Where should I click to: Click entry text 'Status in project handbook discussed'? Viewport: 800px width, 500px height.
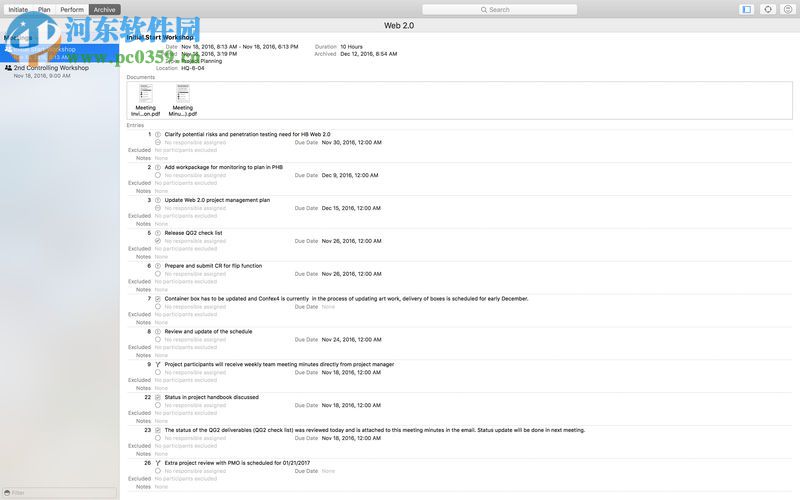pyautogui.click(x=212, y=397)
